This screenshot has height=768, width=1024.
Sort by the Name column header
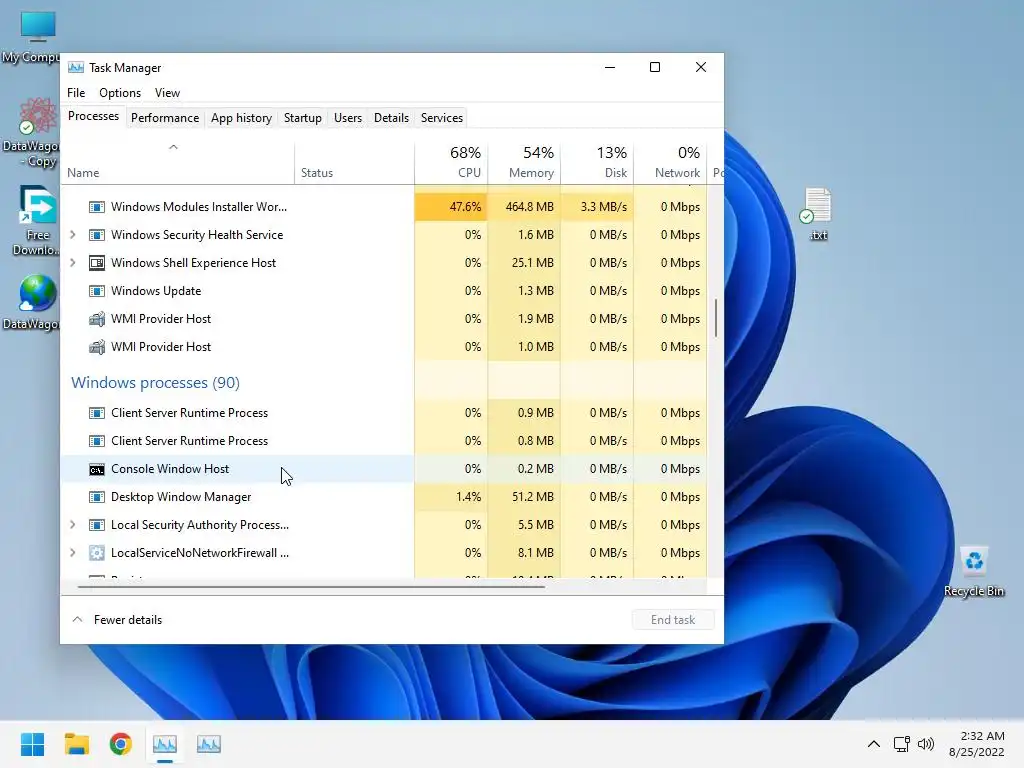(x=178, y=162)
